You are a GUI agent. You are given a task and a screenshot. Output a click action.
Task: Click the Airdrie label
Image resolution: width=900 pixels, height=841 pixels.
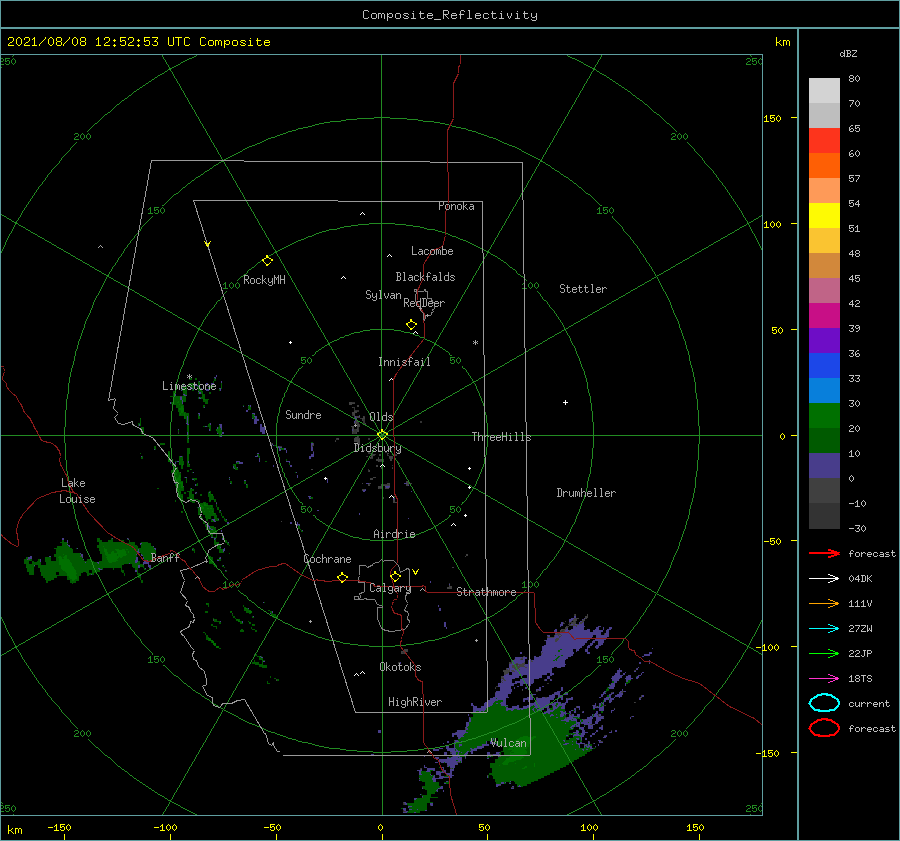[394, 534]
